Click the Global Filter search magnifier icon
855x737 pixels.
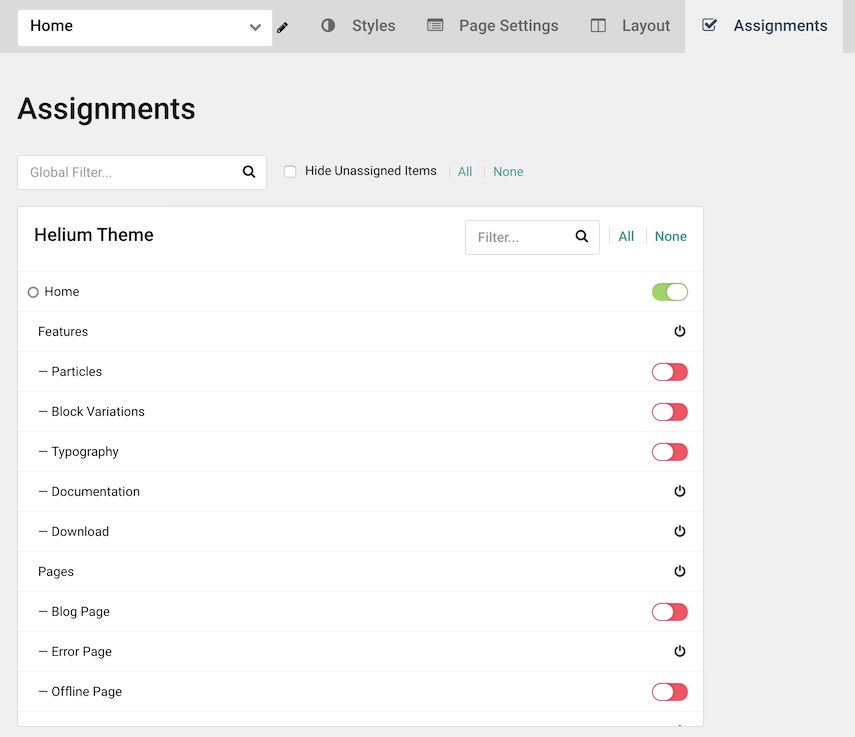point(249,172)
